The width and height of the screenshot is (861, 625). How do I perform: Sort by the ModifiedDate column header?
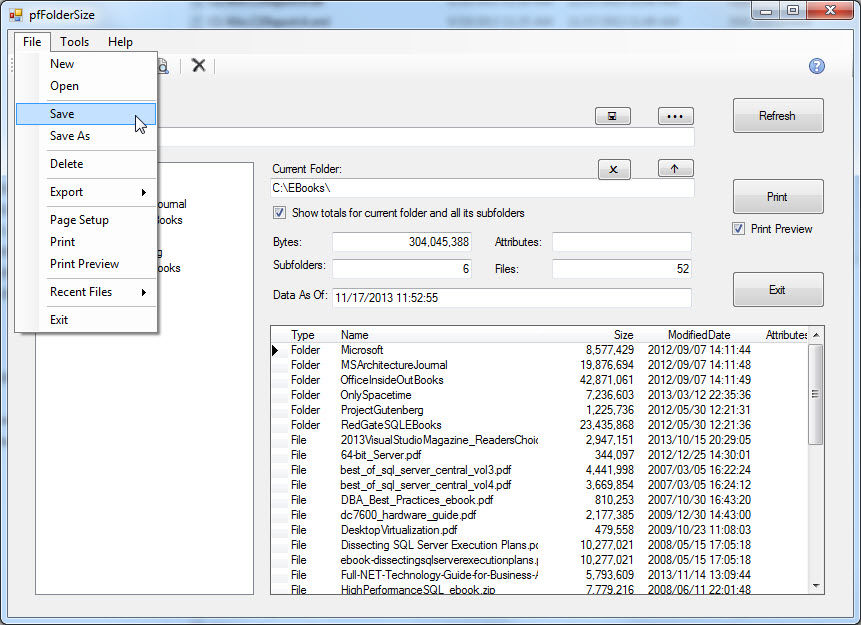pos(699,335)
